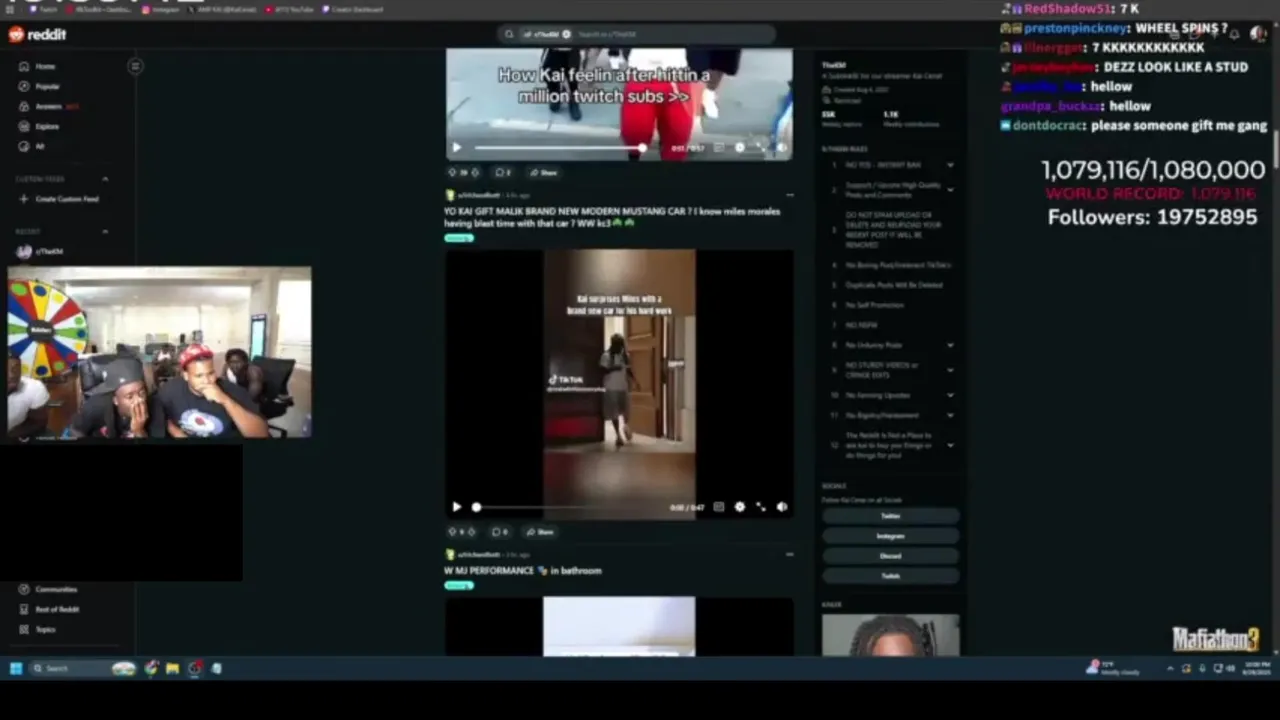Open Explore in the left sidebar
1280x720 pixels.
click(40, 126)
